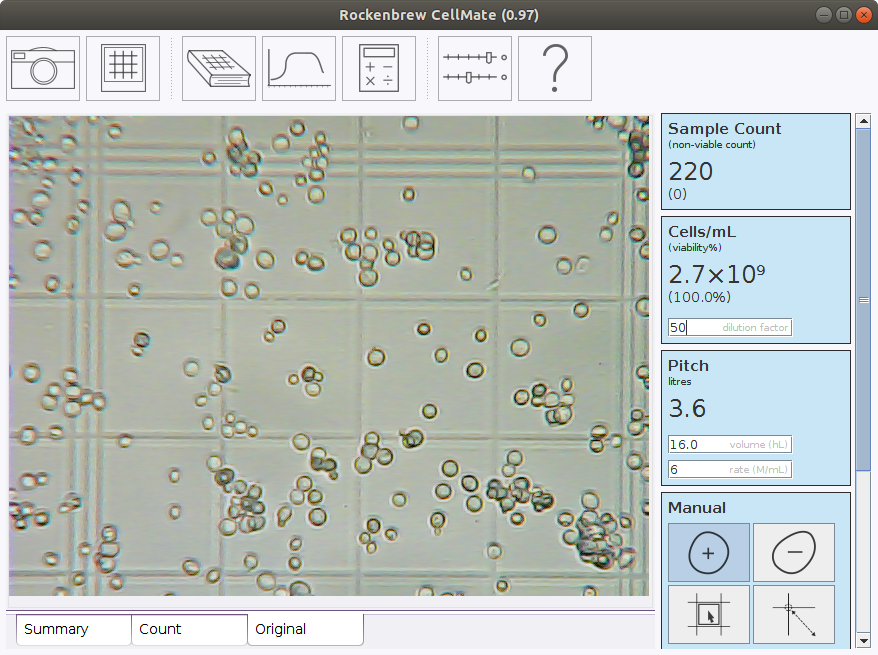Open the calculator tool
The height and width of the screenshot is (655, 878).
[379, 68]
